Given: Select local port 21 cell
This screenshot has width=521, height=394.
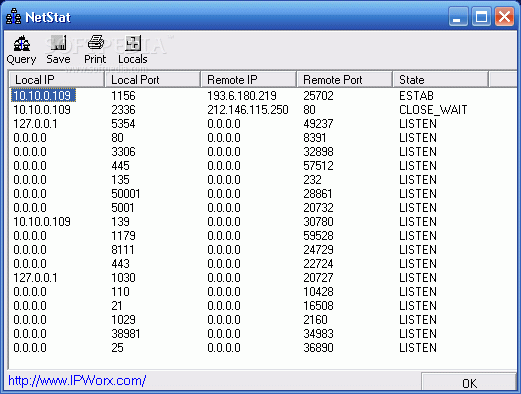Looking at the screenshot, I should tap(117, 306).
